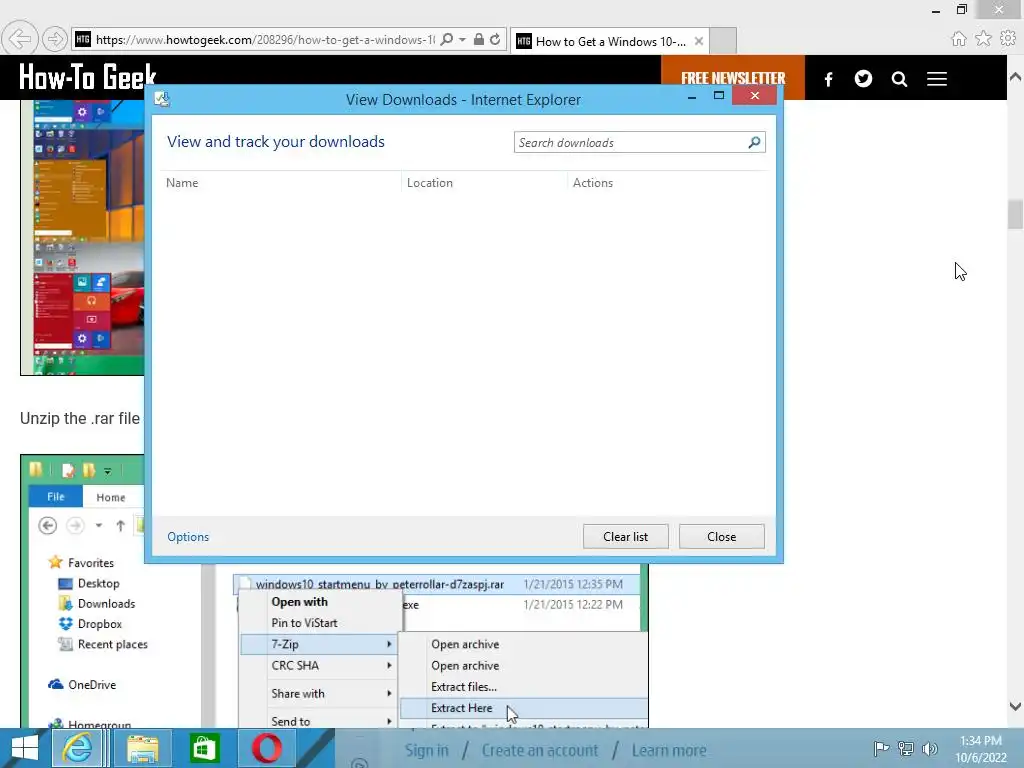Close the How to Get a Windows 10 tab
This screenshot has height=768, width=1024.
pos(699,41)
